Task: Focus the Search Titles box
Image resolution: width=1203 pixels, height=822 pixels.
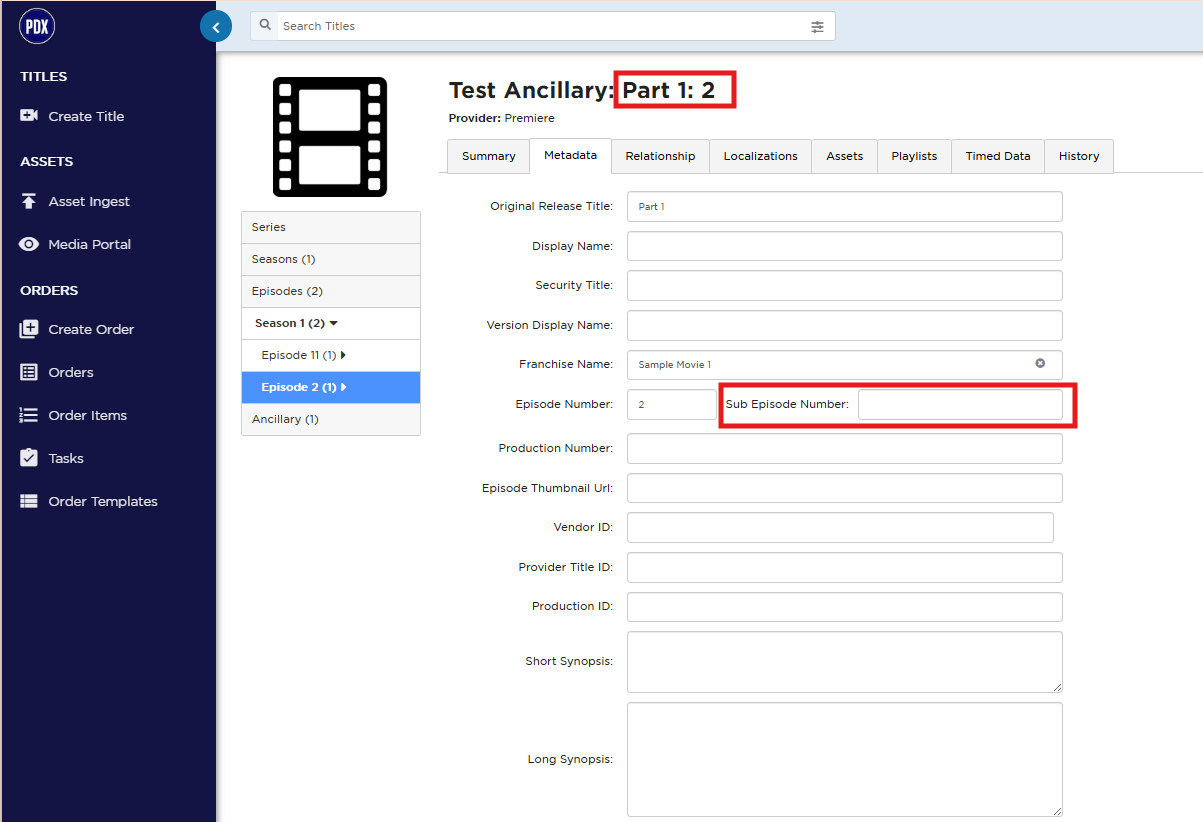Action: click(x=543, y=26)
